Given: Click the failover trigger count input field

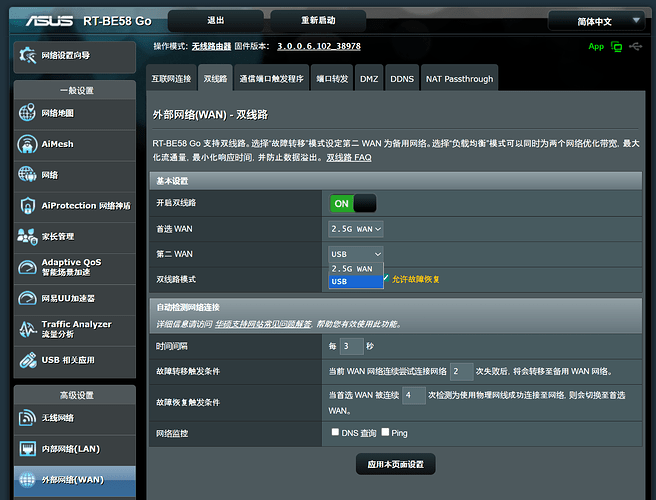Looking at the screenshot, I should point(461,371).
